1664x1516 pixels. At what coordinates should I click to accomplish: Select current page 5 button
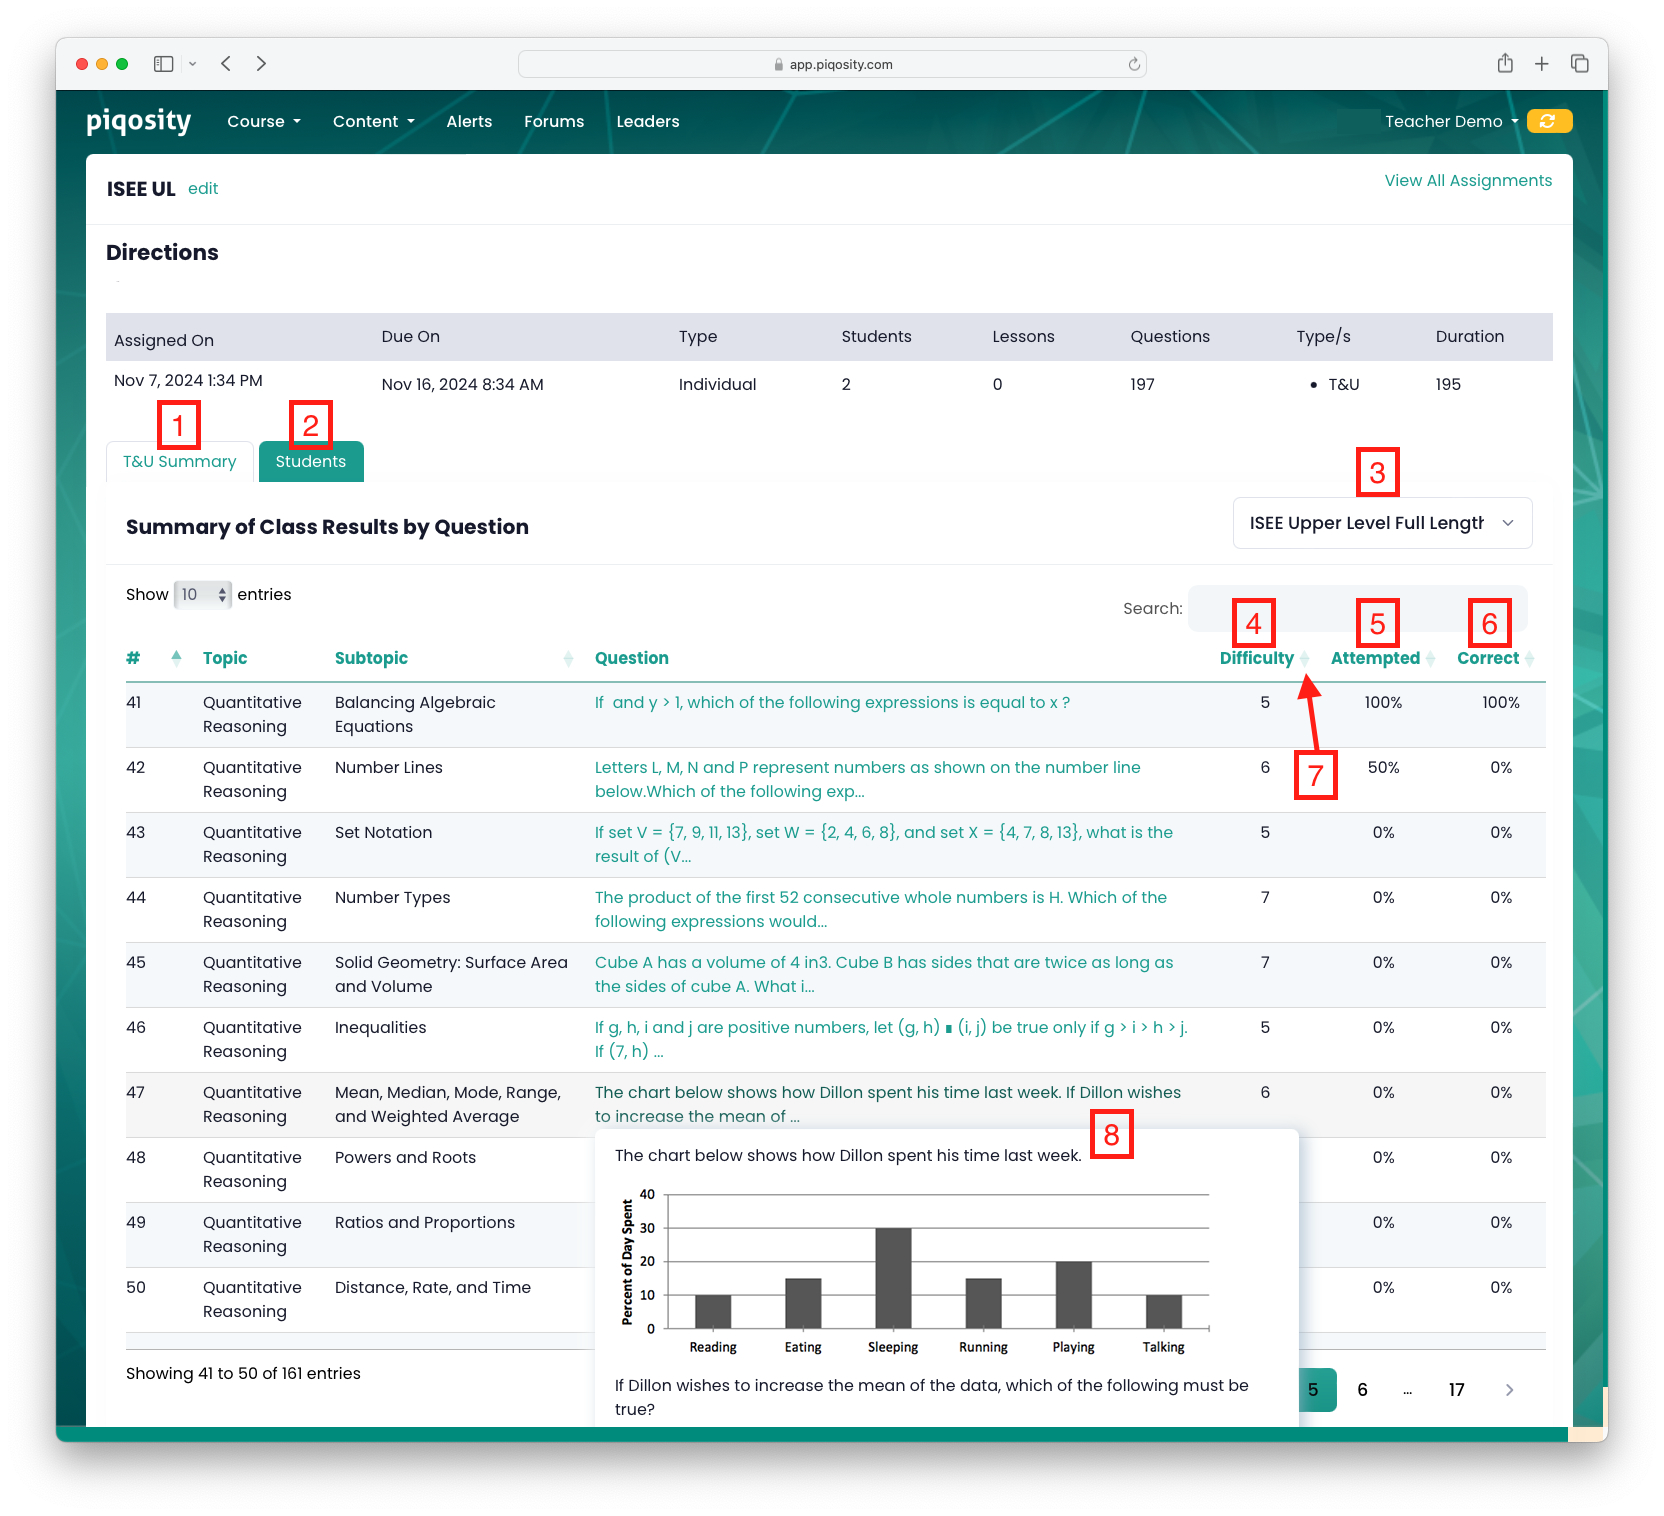tap(1316, 1390)
